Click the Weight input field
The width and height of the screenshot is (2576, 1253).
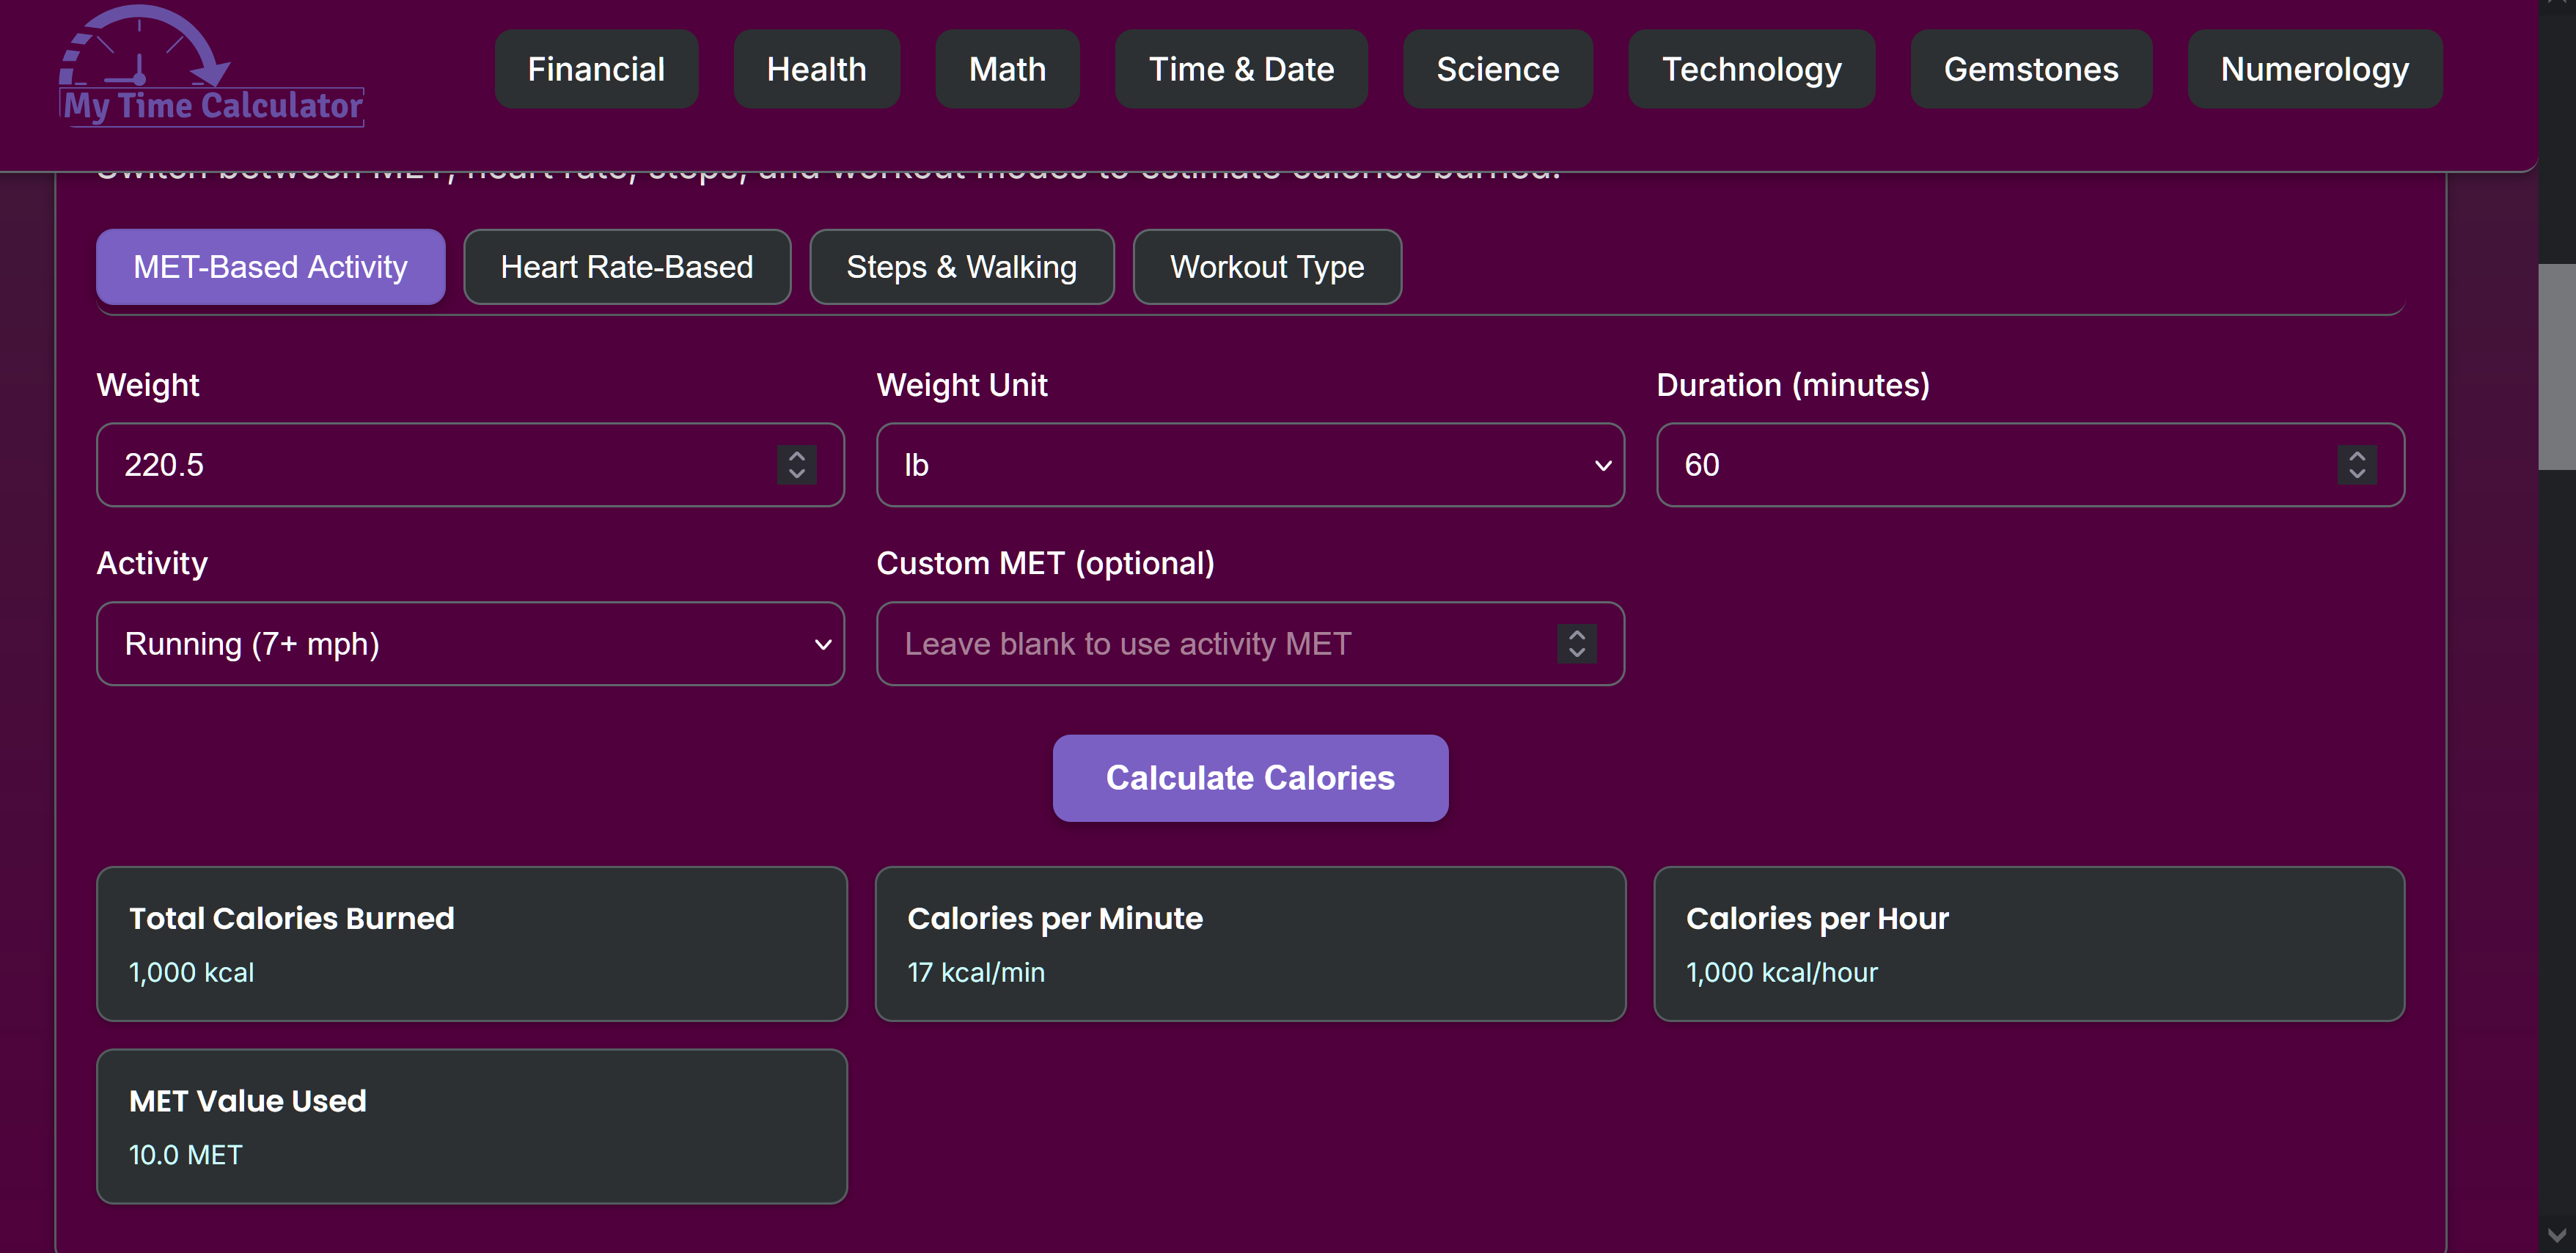click(470, 465)
